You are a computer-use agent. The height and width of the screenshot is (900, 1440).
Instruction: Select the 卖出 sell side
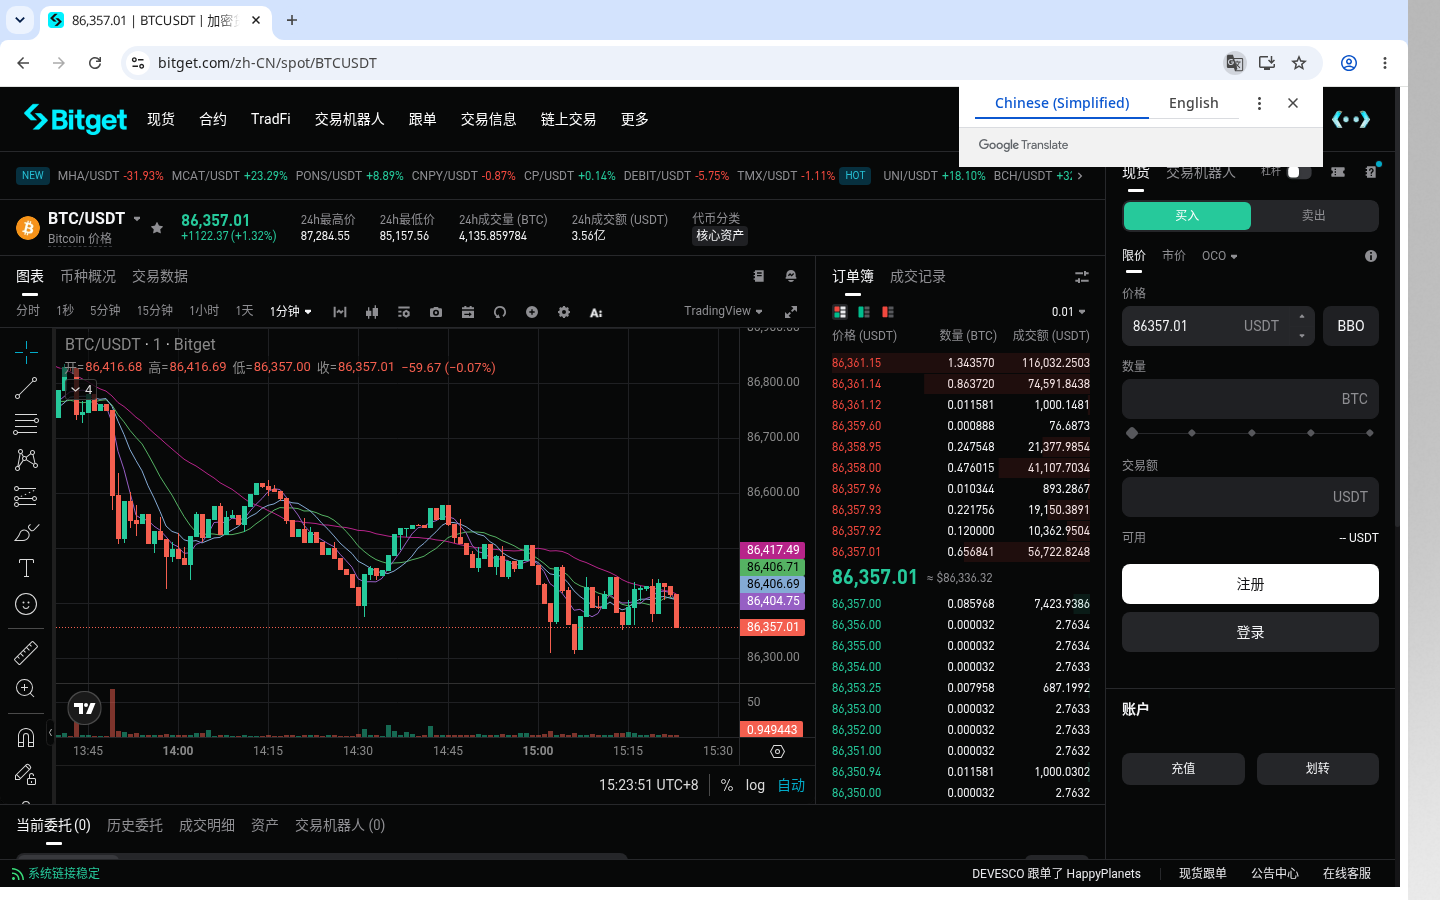point(1314,216)
